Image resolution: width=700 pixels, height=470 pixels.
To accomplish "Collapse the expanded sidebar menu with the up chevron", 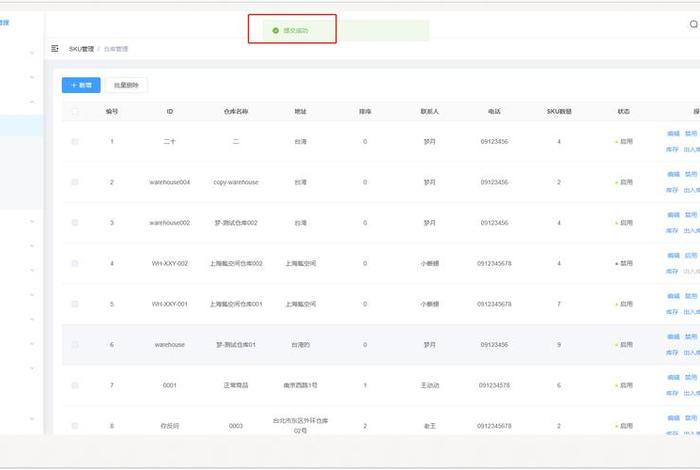I will pos(32,102).
